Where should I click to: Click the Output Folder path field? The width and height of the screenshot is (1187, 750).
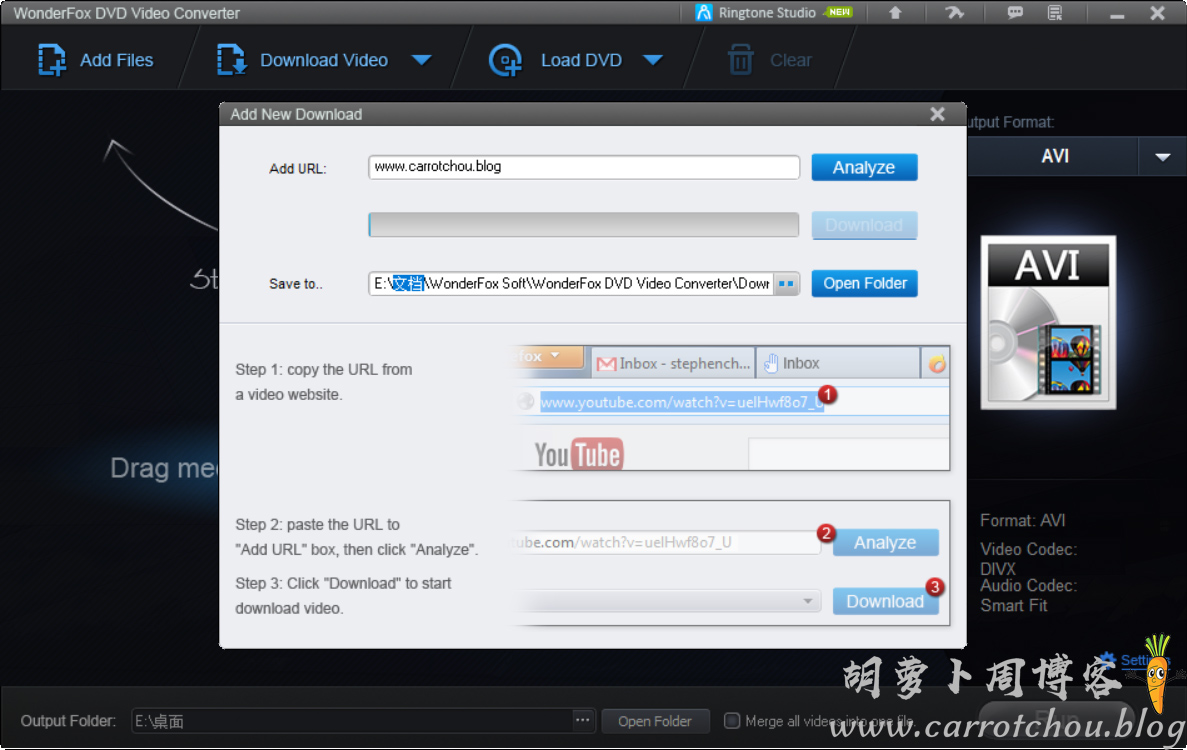pyautogui.click(x=352, y=721)
